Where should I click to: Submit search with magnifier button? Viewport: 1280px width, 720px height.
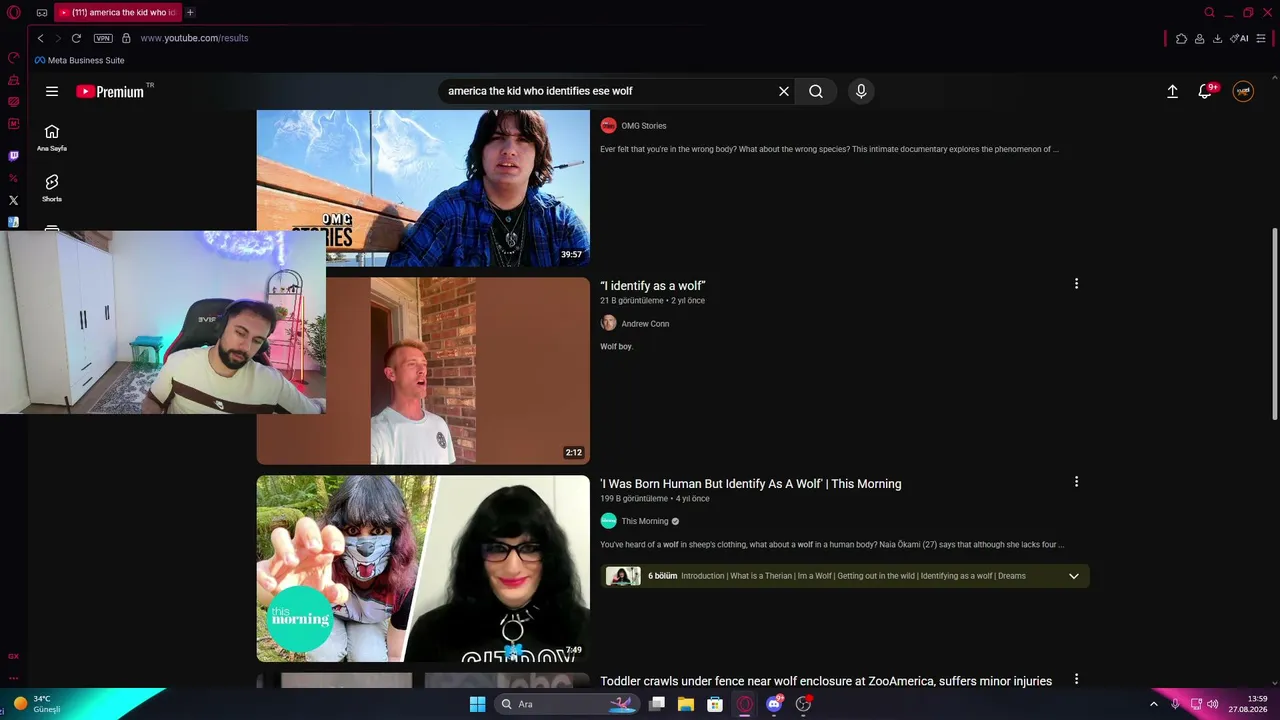[x=816, y=91]
